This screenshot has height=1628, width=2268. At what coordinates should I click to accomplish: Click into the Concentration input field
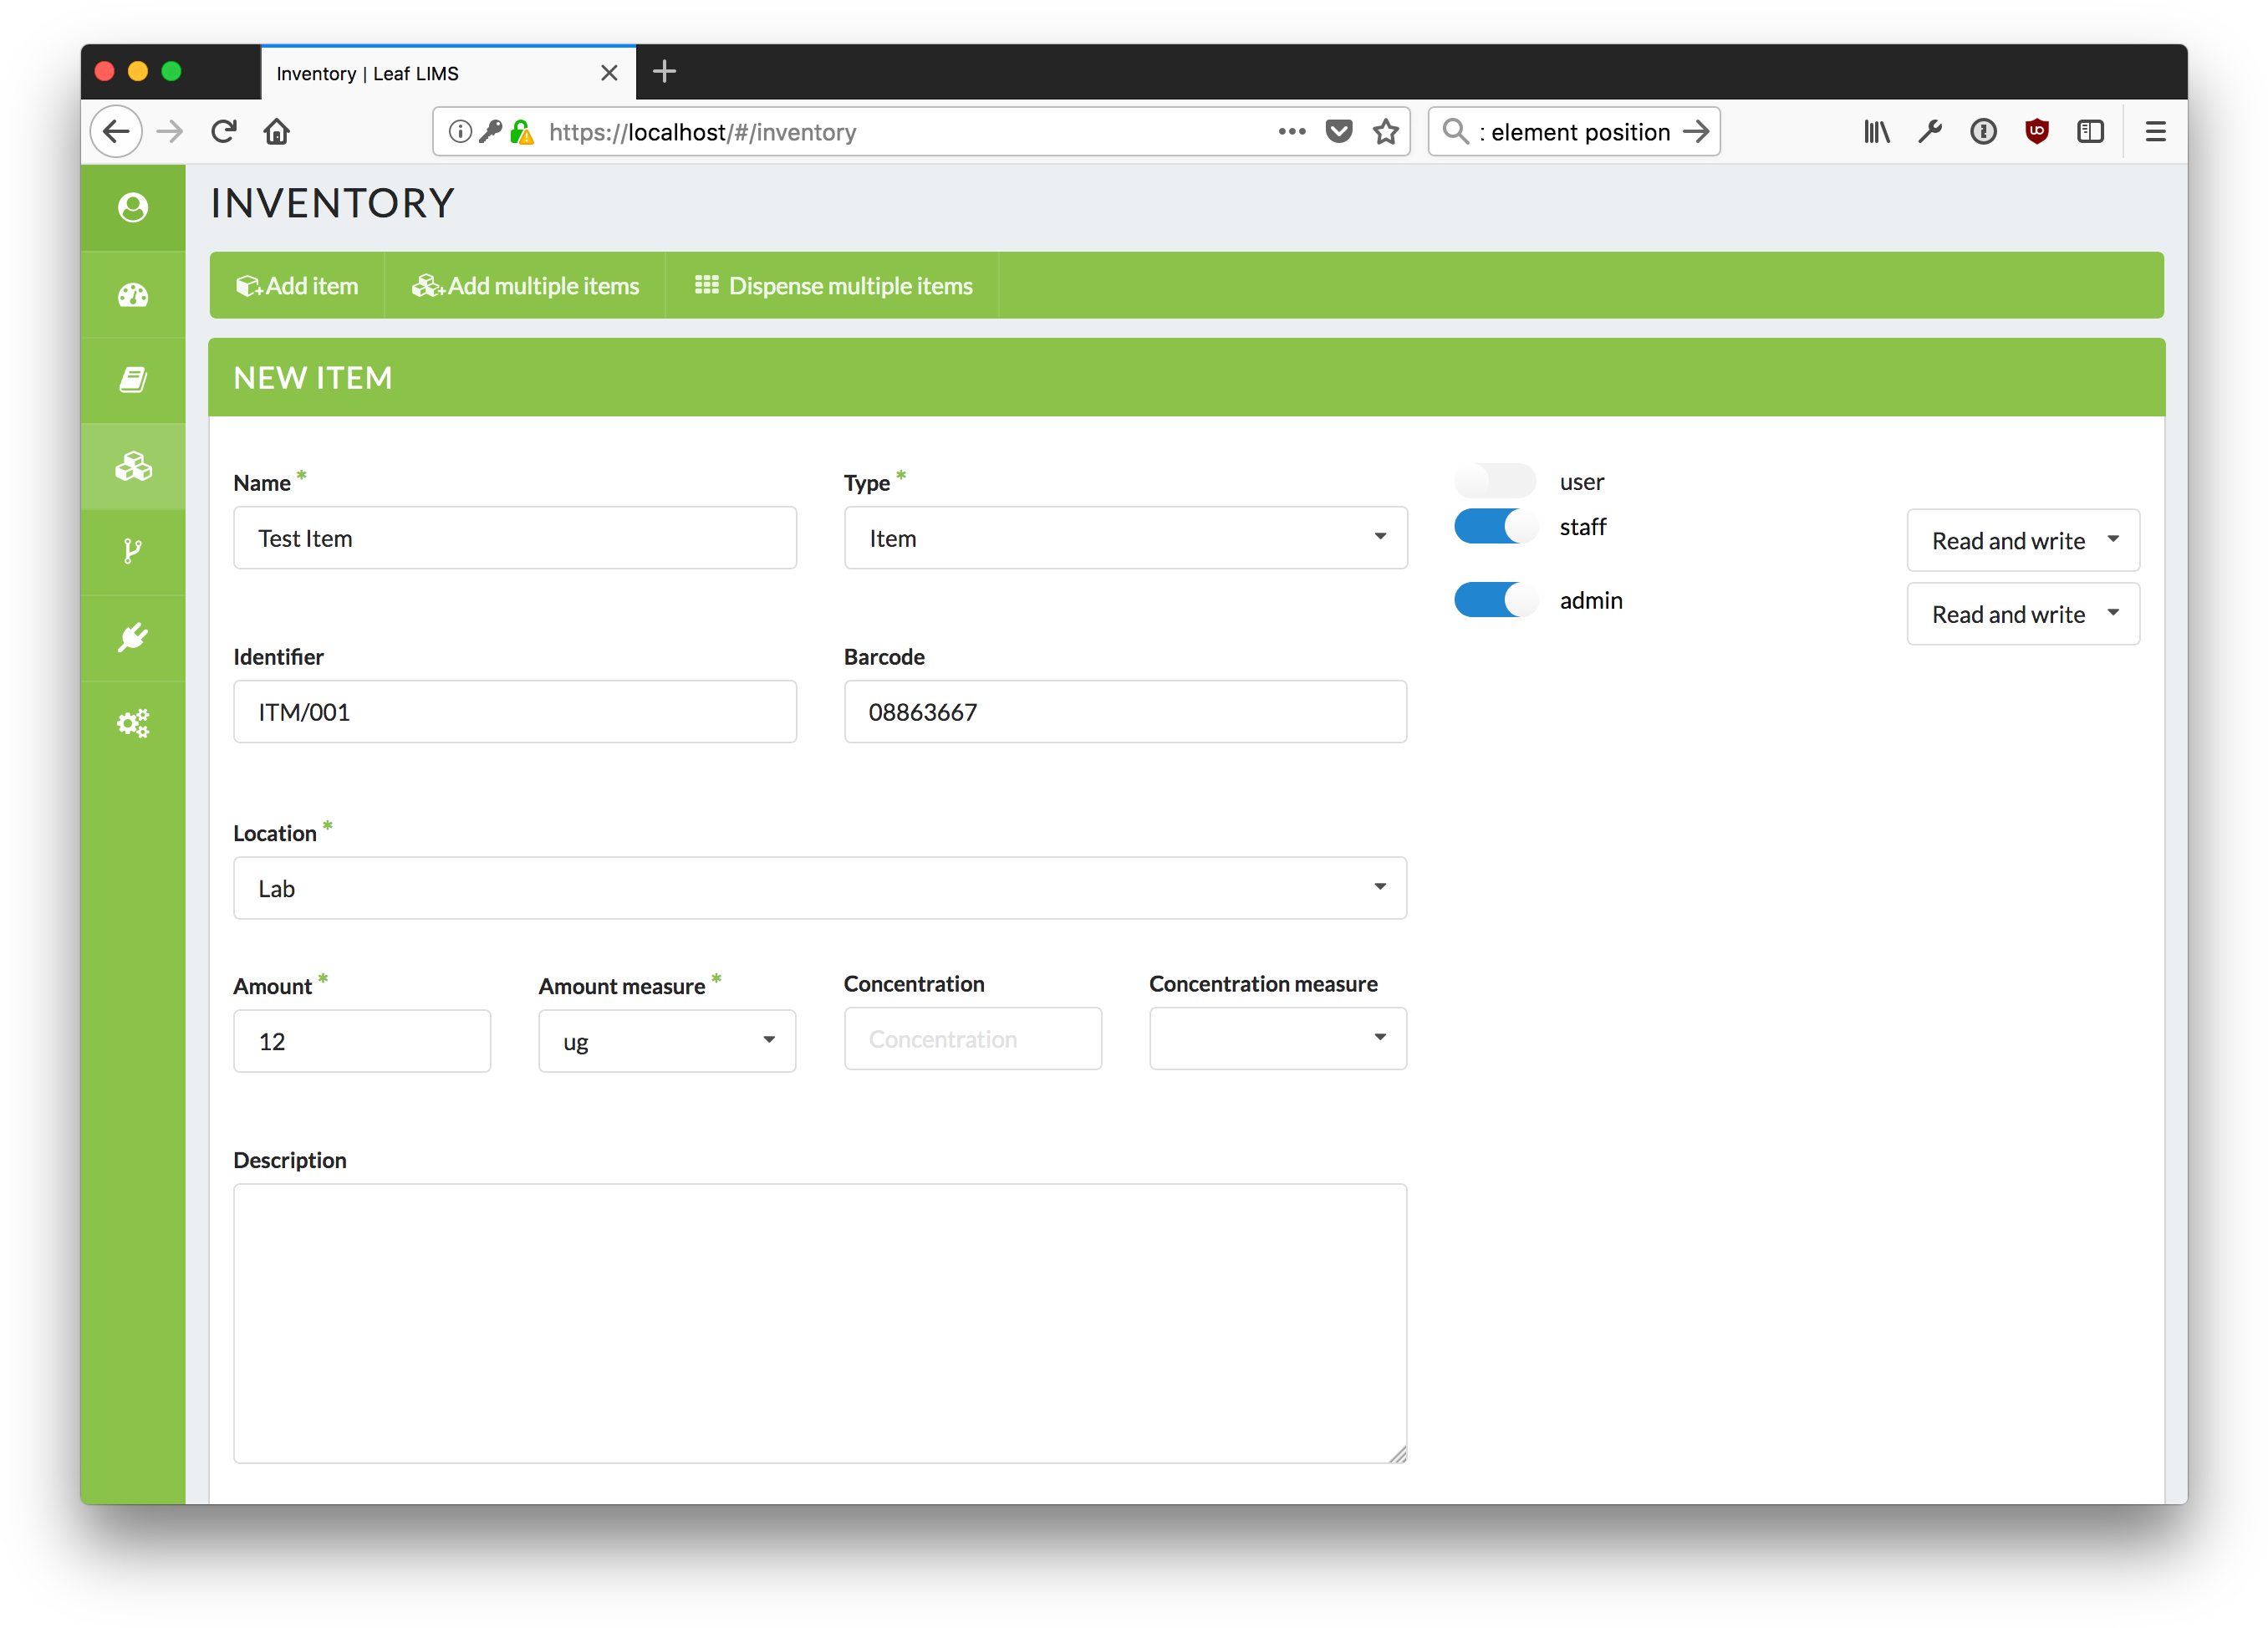[972, 1039]
